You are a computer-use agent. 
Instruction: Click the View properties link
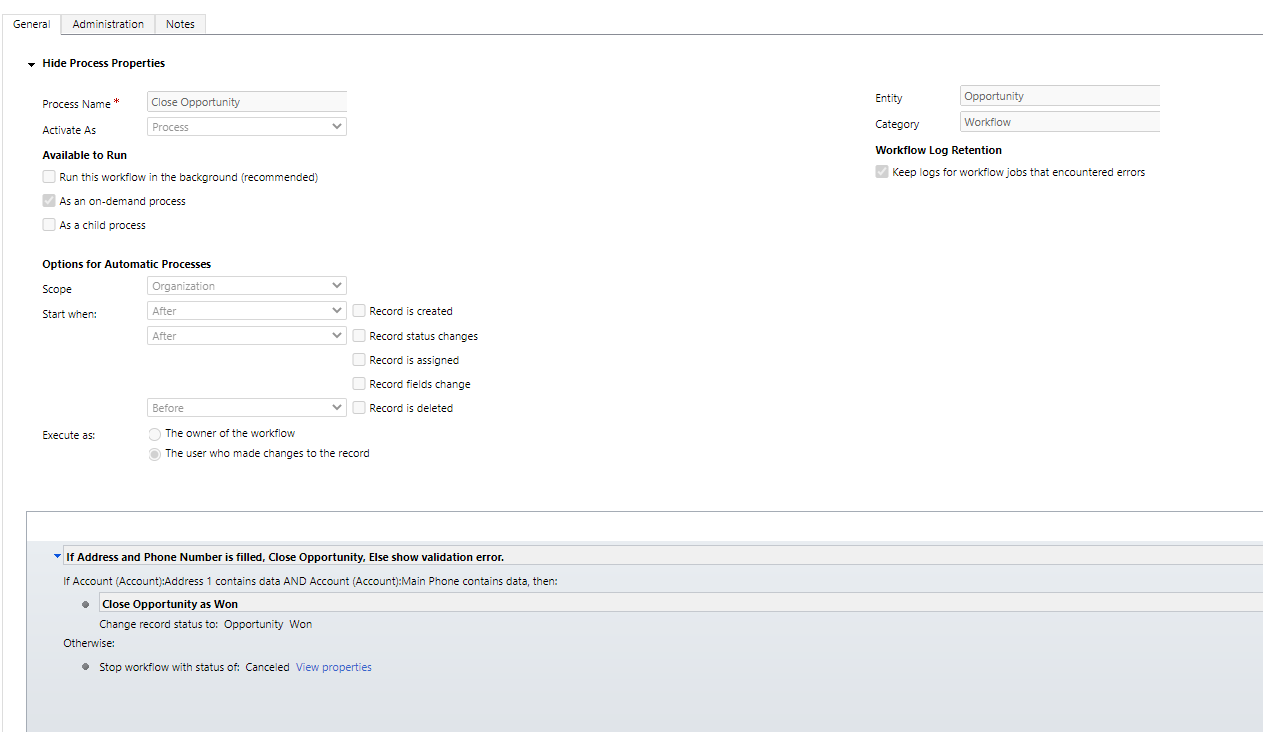(x=333, y=666)
